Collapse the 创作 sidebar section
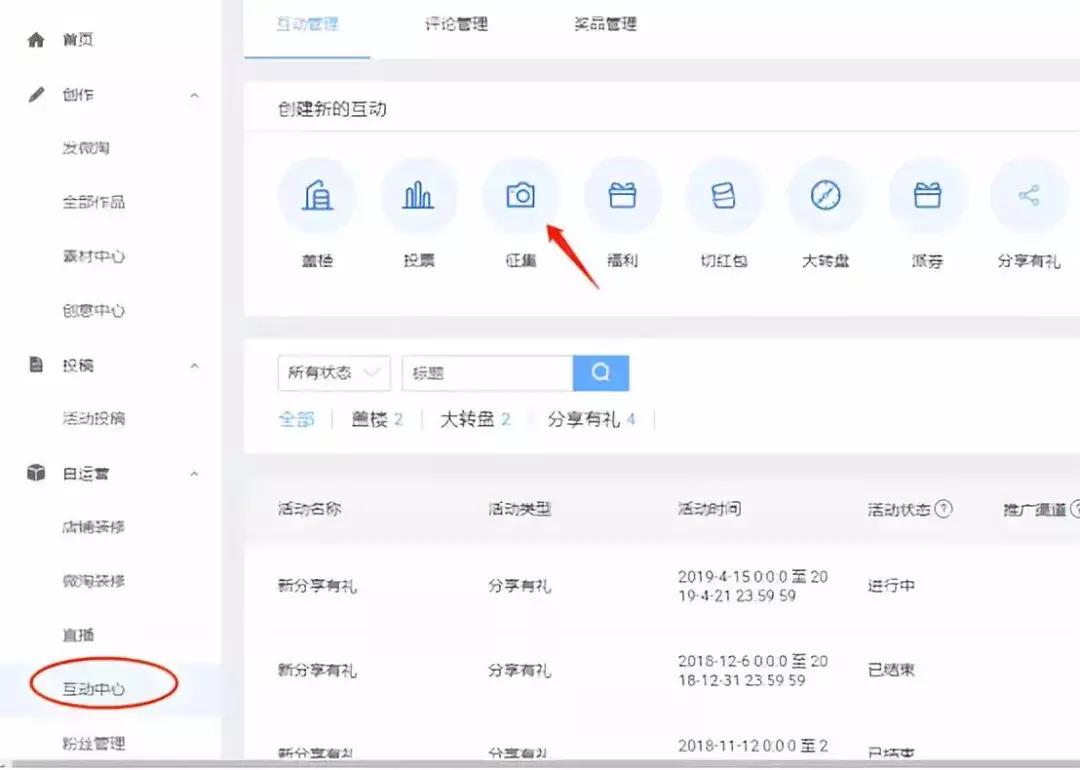 (x=196, y=94)
